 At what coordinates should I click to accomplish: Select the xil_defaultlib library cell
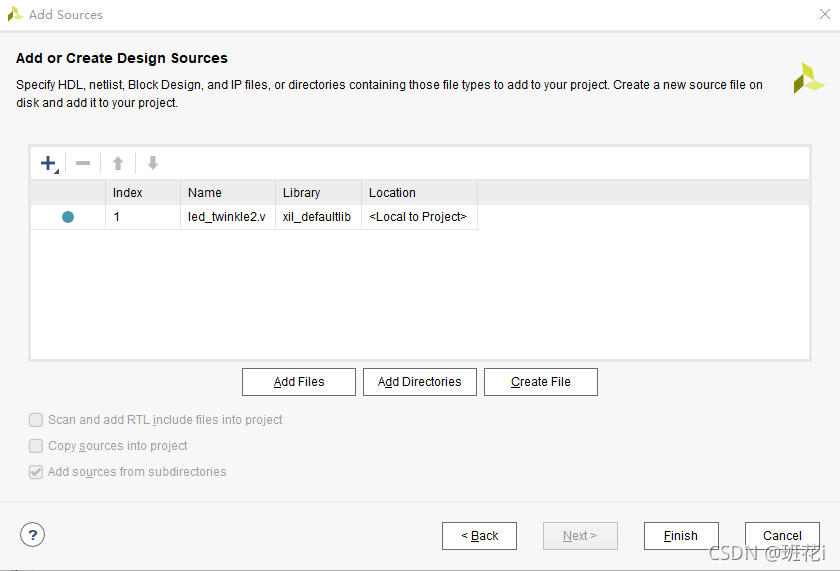(x=319, y=217)
